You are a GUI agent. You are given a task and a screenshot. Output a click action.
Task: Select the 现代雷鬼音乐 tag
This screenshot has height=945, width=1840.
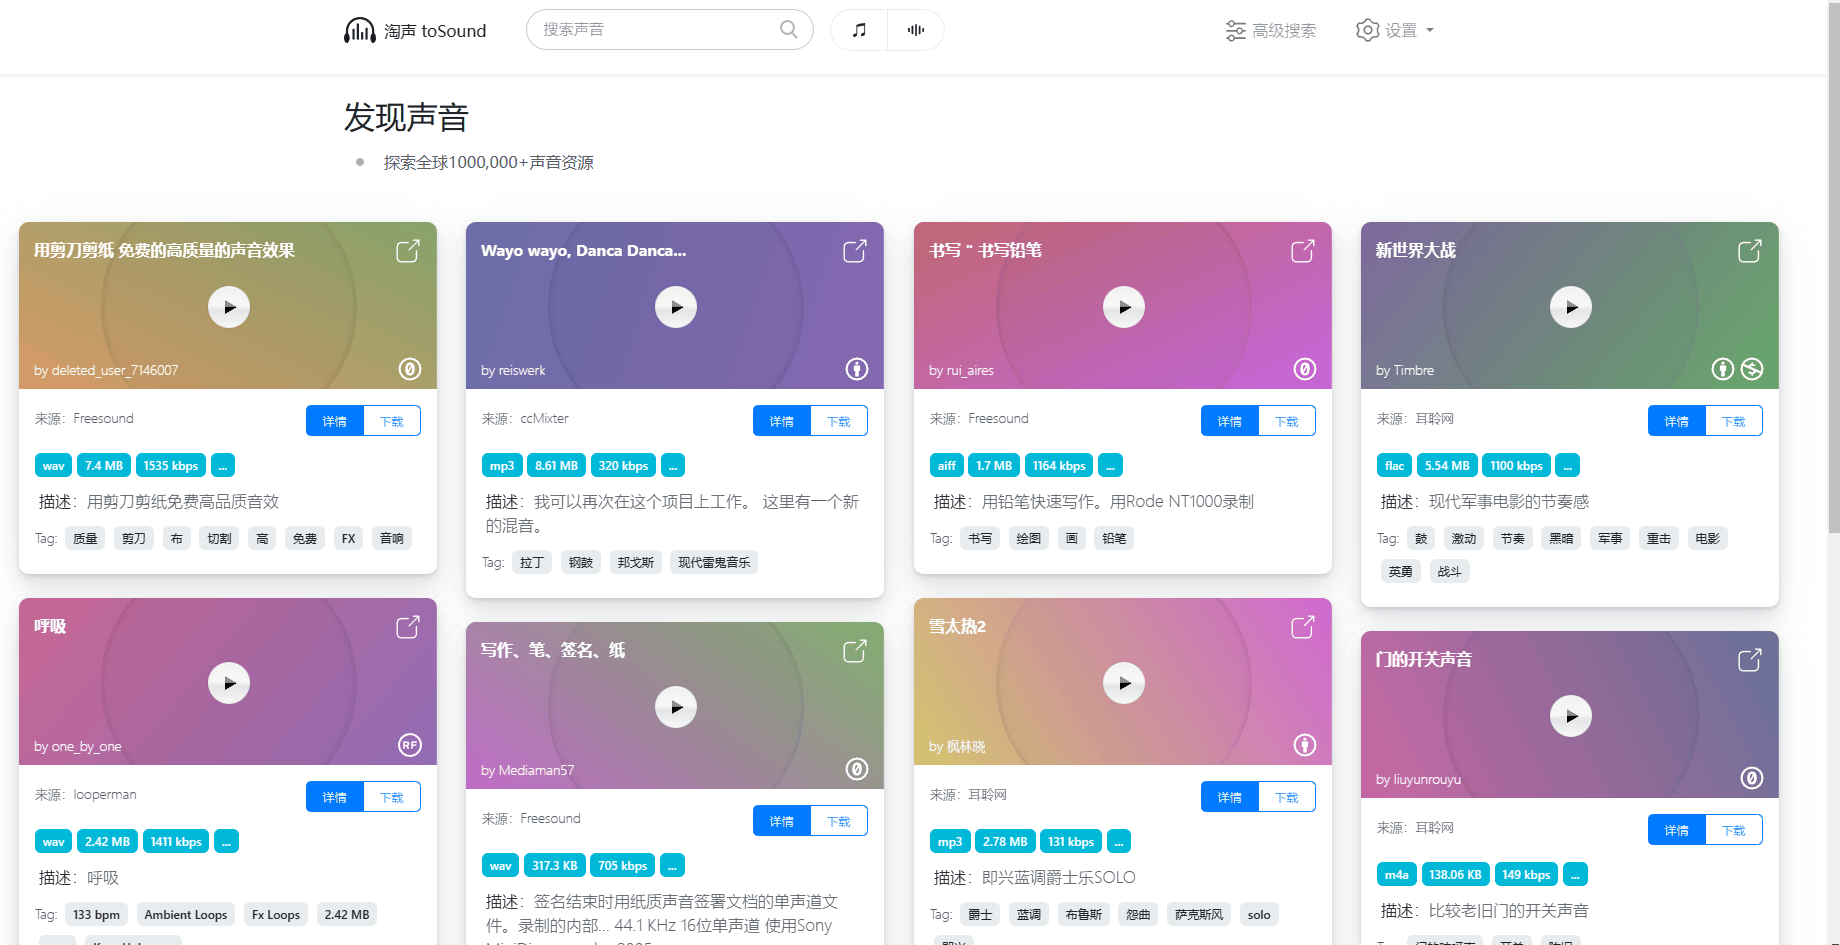pyautogui.click(x=714, y=563)
